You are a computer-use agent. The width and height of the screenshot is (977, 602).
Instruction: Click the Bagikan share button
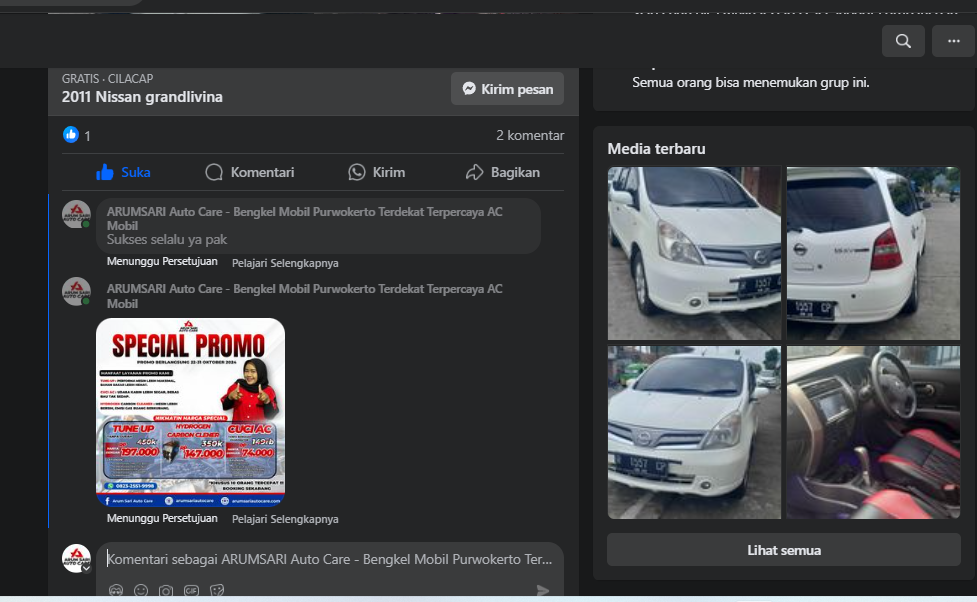tap(503, 172)
